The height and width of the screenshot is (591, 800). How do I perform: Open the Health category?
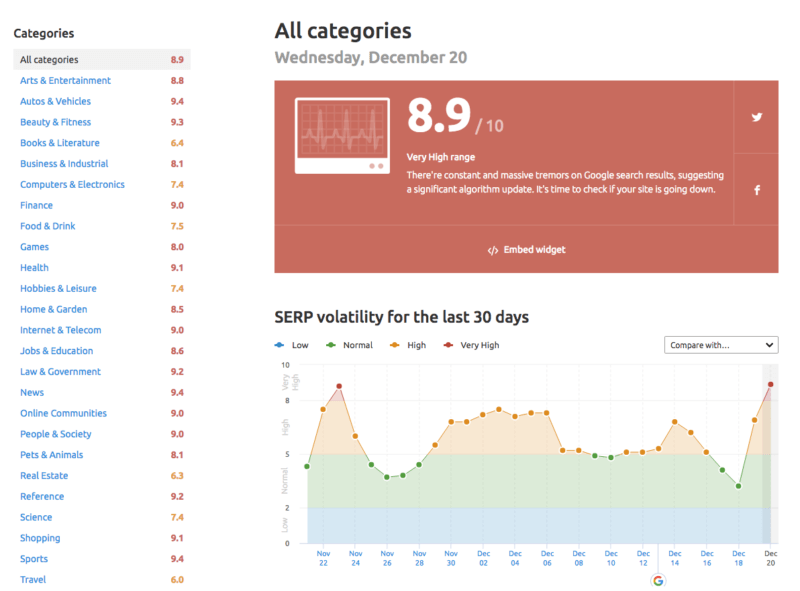[x=34, y=268]
